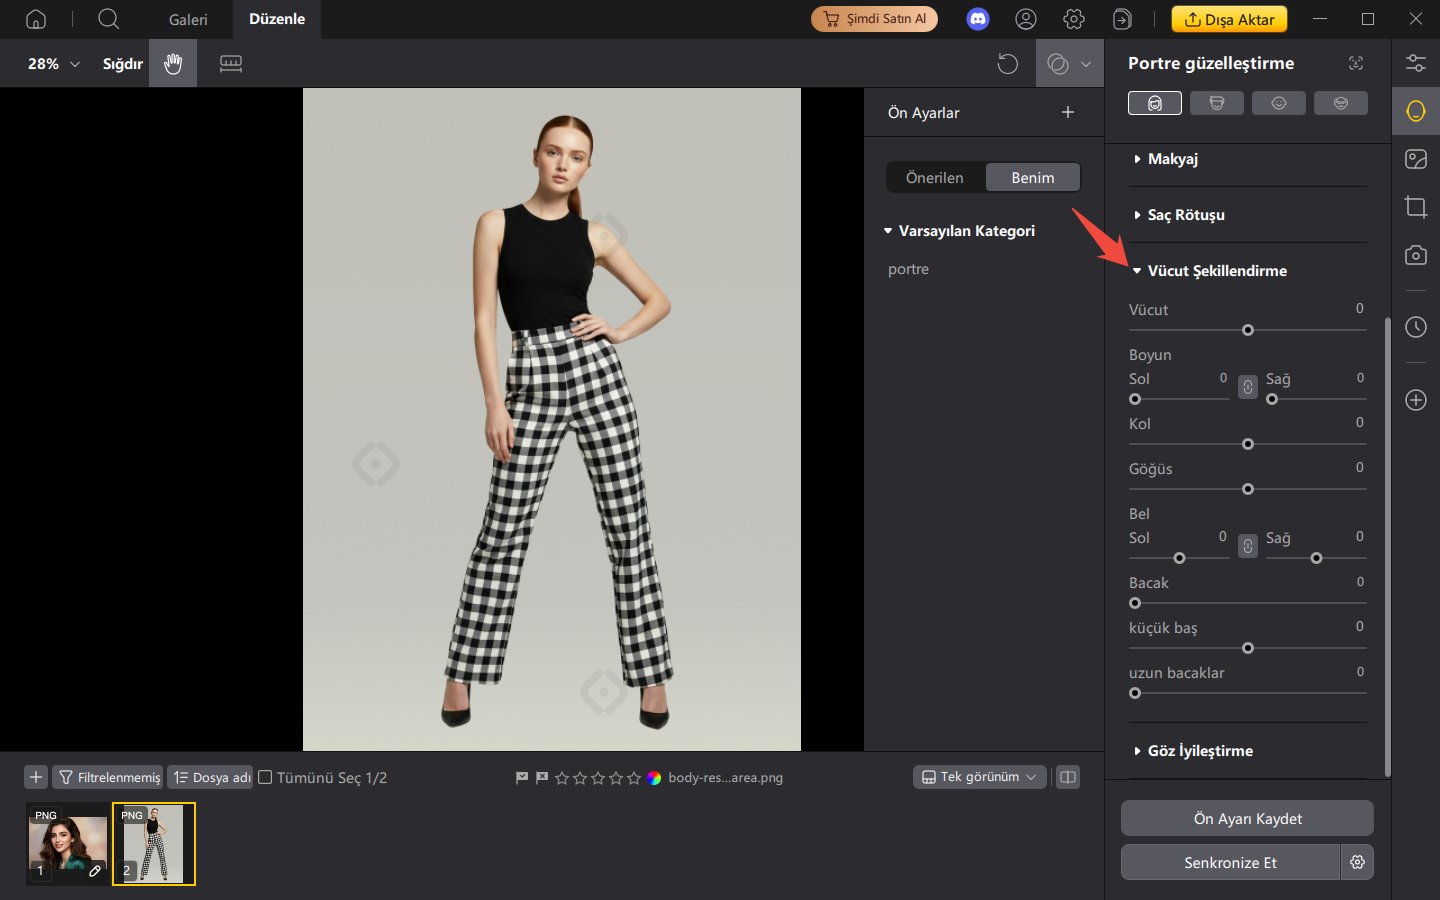Image resolution: width=1440 pixels, height=900 pixels.
Task: Click the Undo arrow in toolbar
Action: [x=1008, y=63]
